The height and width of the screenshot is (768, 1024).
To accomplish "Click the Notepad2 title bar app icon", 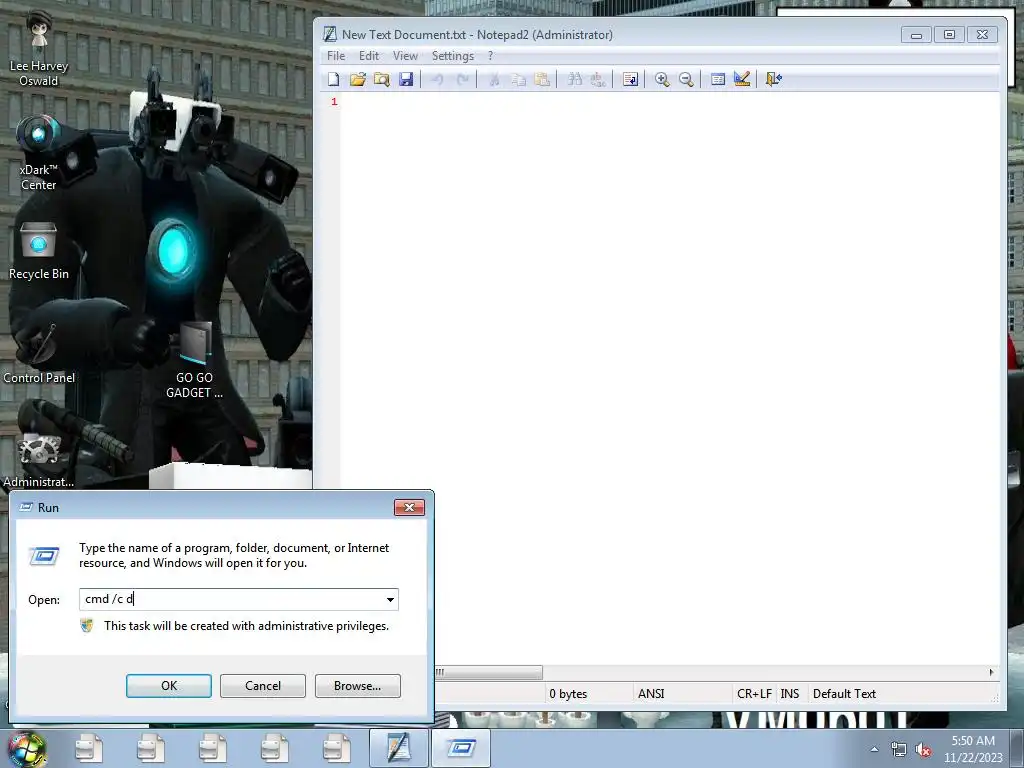I will (330, 35).
